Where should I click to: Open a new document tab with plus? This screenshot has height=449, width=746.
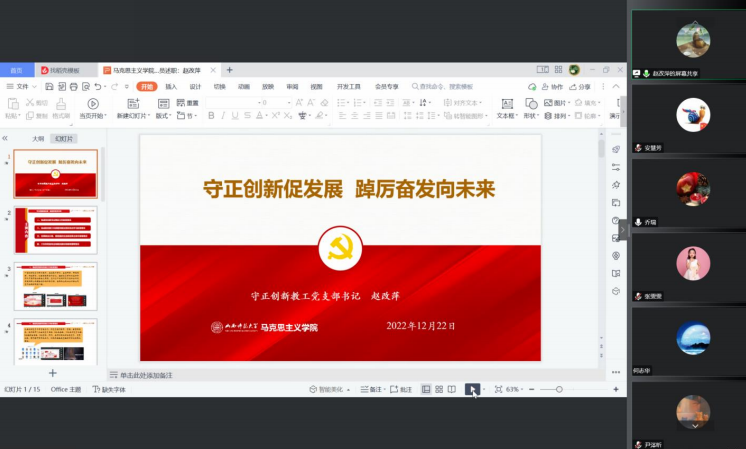click(229, 70)
